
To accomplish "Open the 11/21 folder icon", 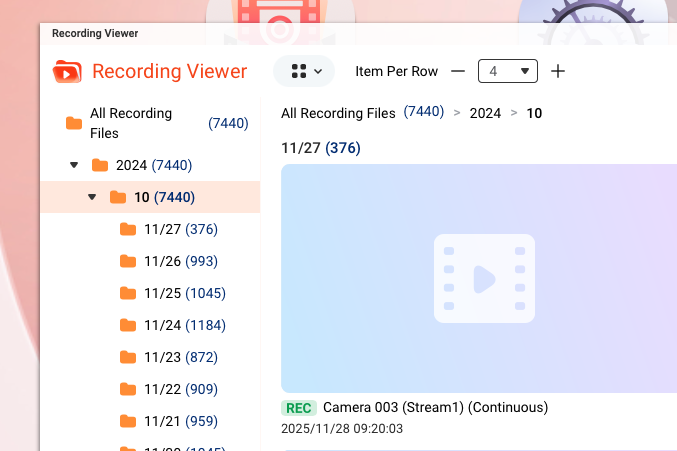I will pyautogui.click(x=127, y=421).
